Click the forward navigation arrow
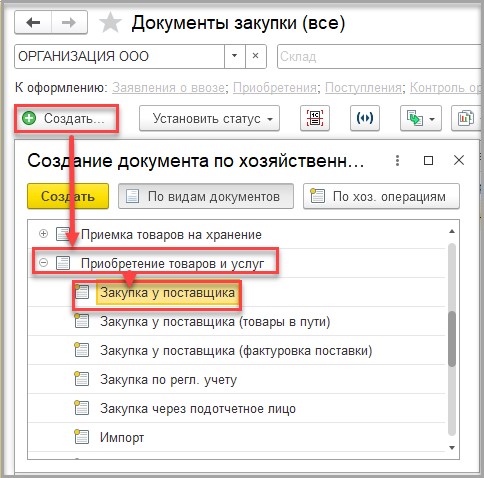 click(x=69, y=23)
